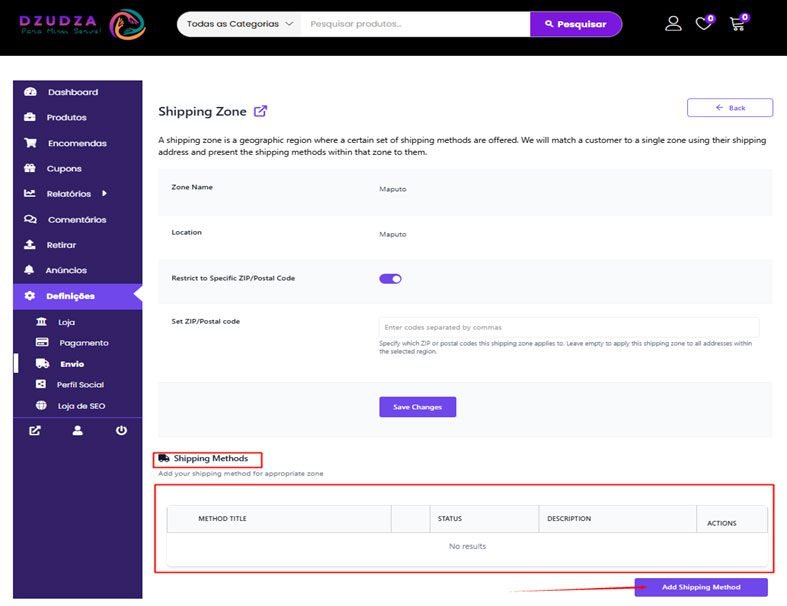Click the Pesquisar search button

(576, 24)
